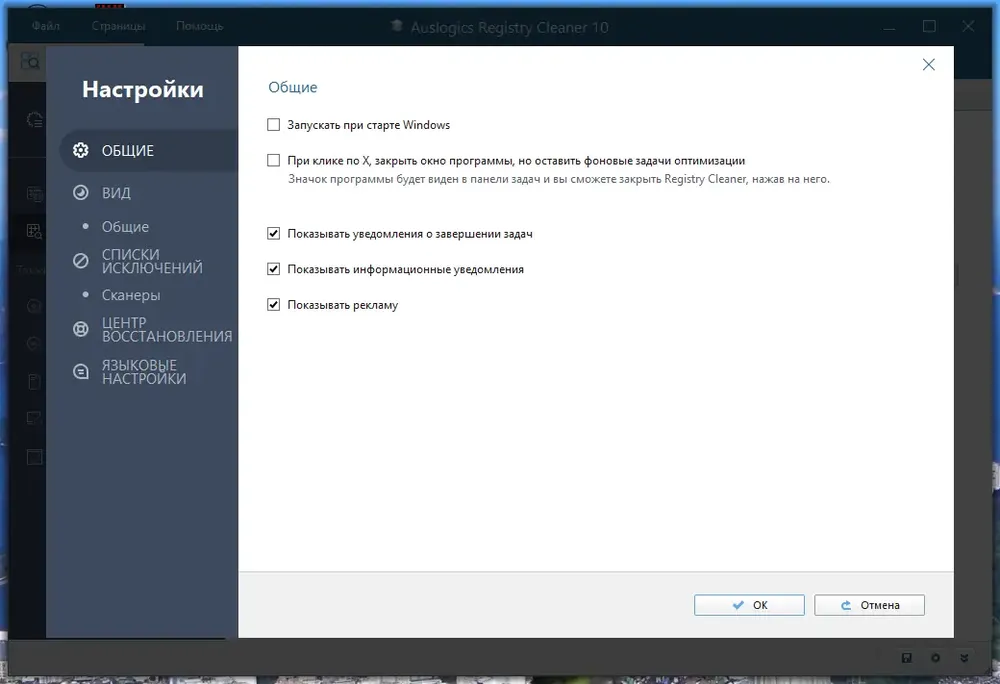Click the gear icon in status bar
This screenshot has width=1000, height=684.
coord(936,658)
